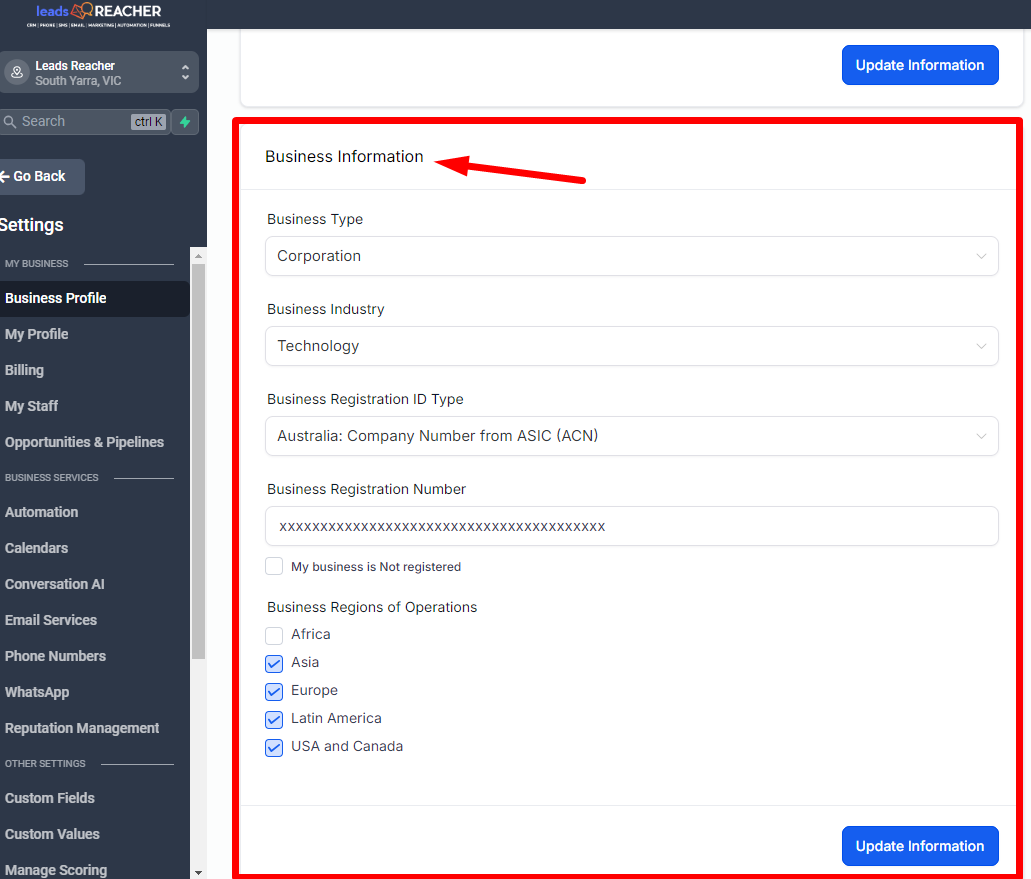Check 'My business is Not registered'

click(x=274, y=566)
